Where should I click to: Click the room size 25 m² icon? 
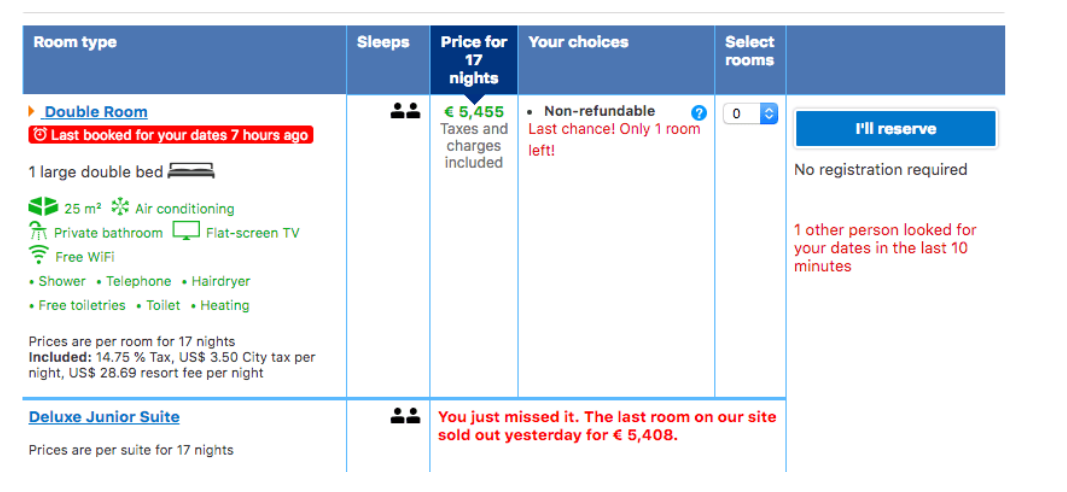tap(43, 208)
